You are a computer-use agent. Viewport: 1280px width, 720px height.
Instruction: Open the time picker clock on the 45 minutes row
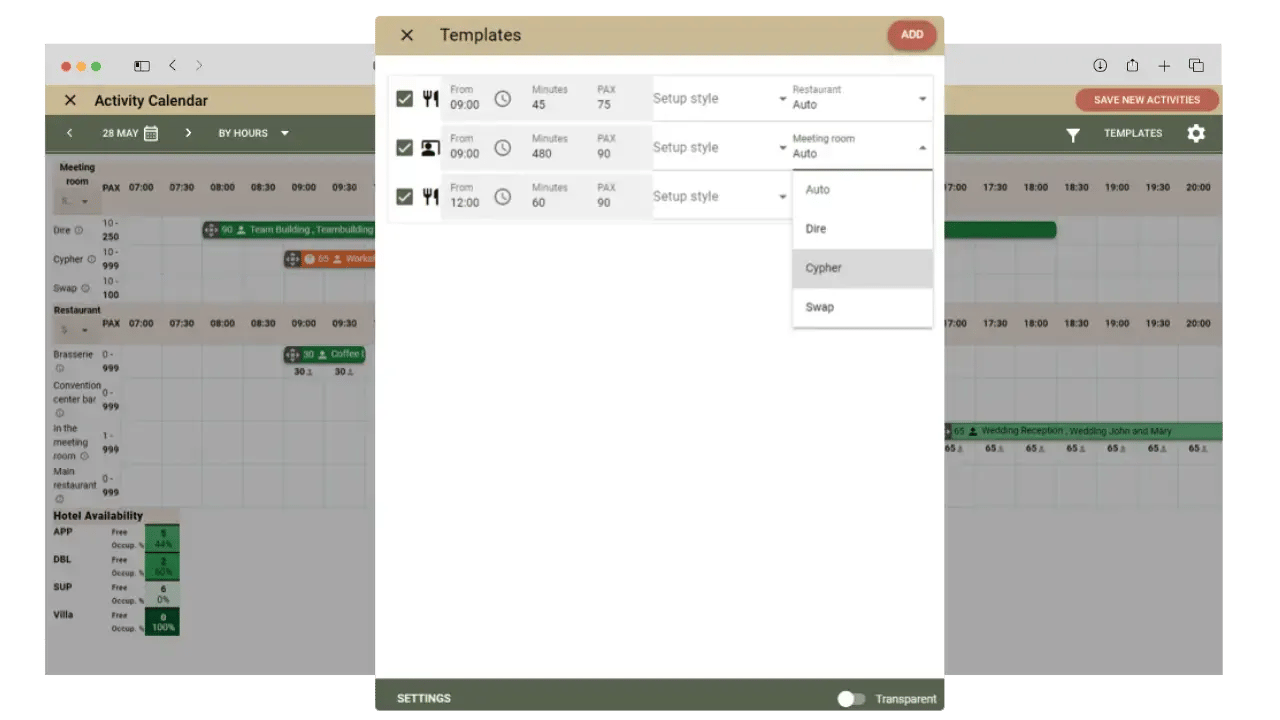click(x=503, y=99)
